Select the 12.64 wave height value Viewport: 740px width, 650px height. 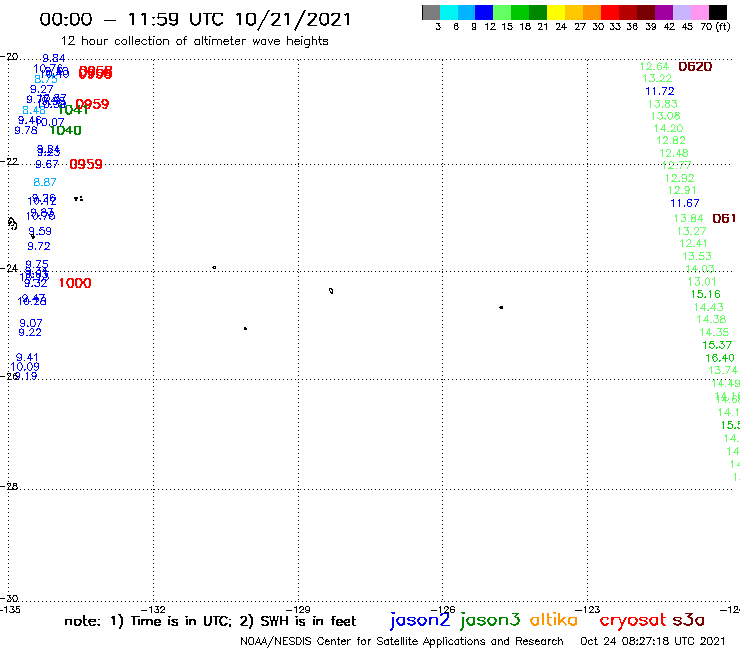click(x=654, y=67)
